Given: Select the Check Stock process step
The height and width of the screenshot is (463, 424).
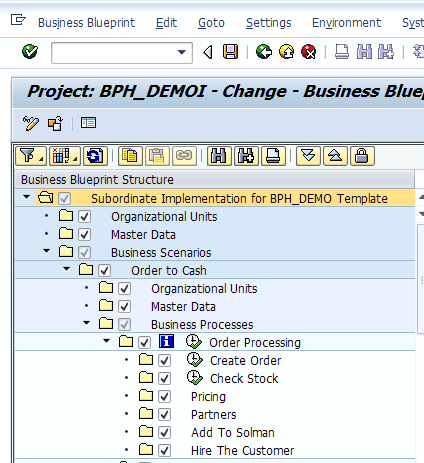Looking at the screenshot, I should 244,379.
